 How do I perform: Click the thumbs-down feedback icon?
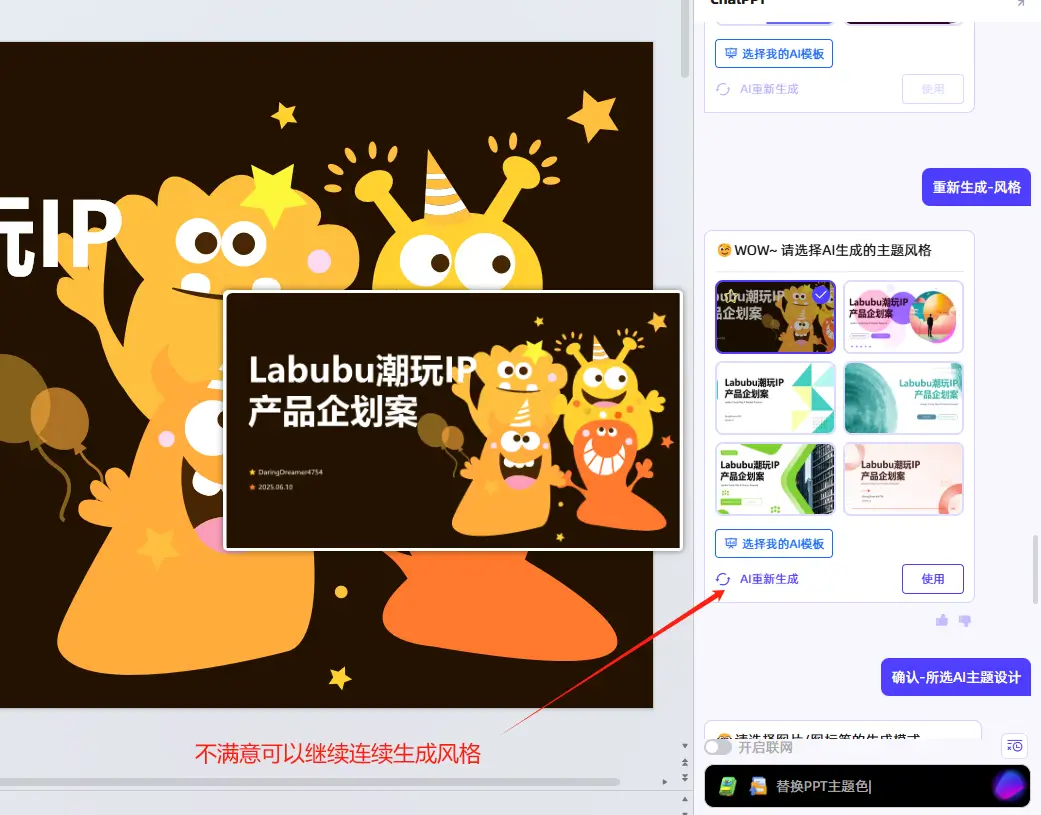pyautogui.click(x=965, y=620)
